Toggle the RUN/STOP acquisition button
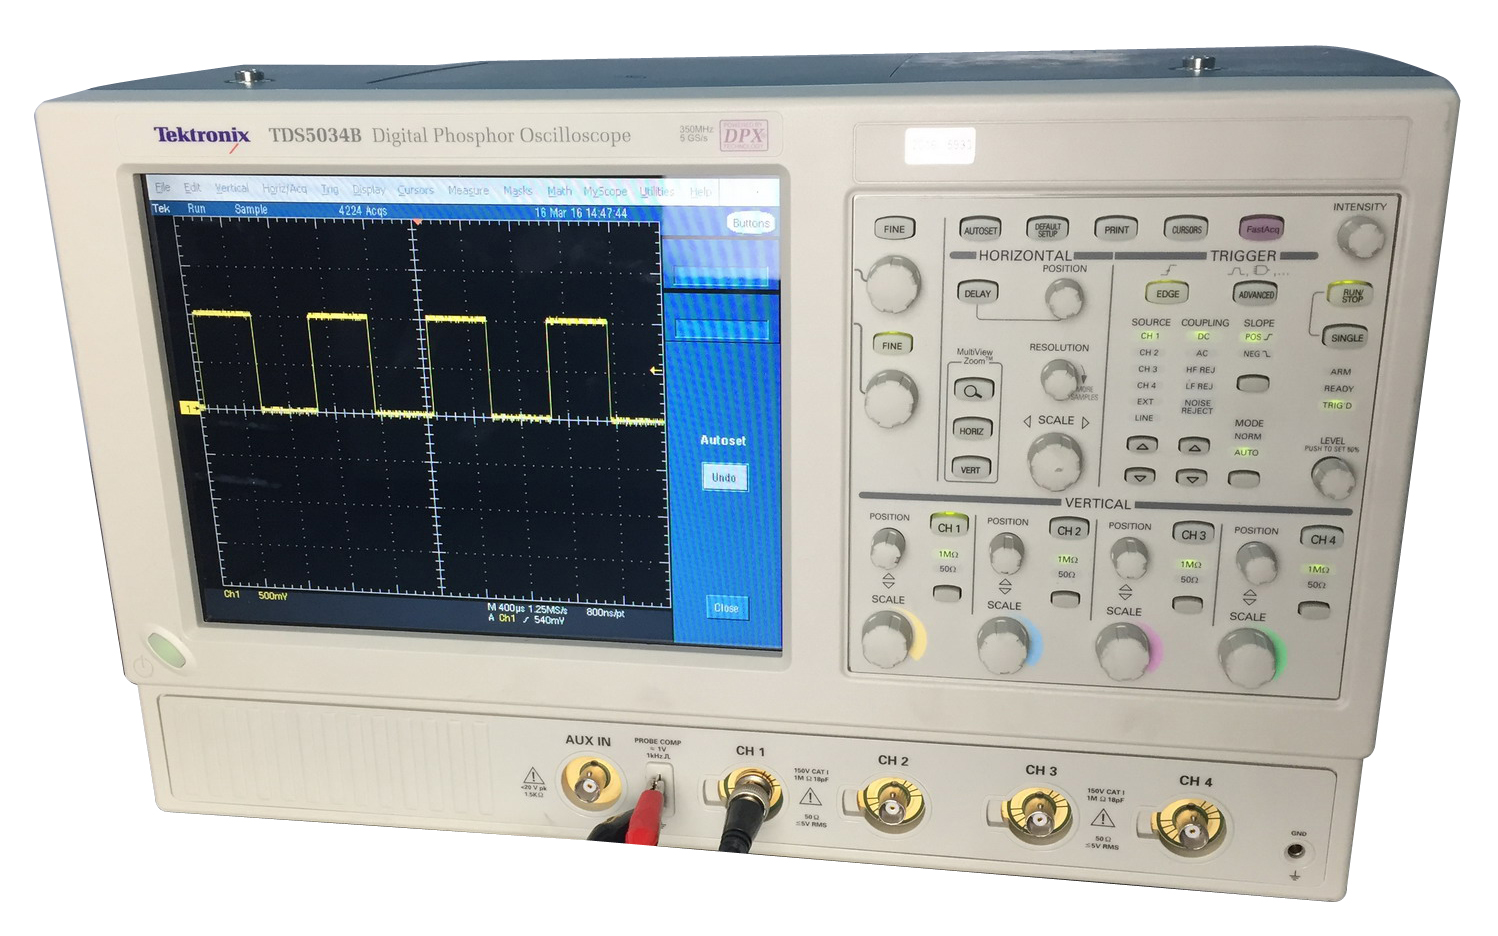This screenshot has height=936, width=1498. tap(1350, 295)
